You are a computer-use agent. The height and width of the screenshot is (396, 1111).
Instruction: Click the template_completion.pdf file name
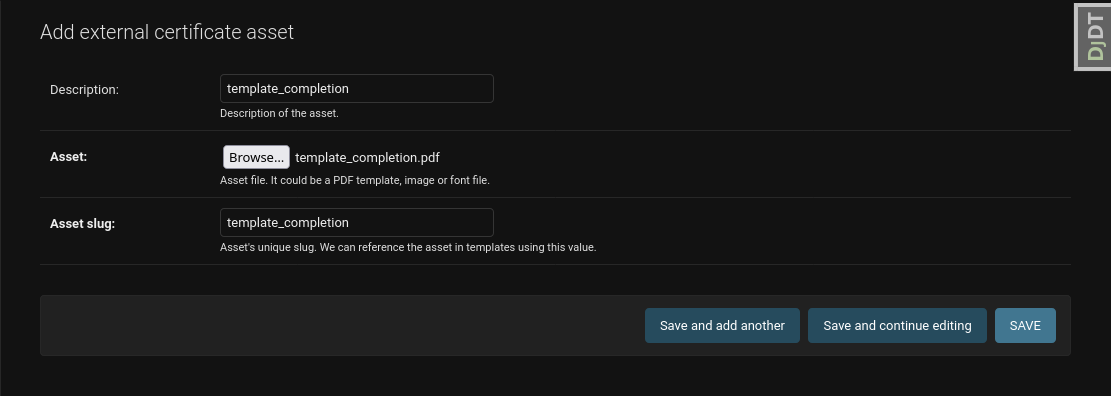point(367,157)
